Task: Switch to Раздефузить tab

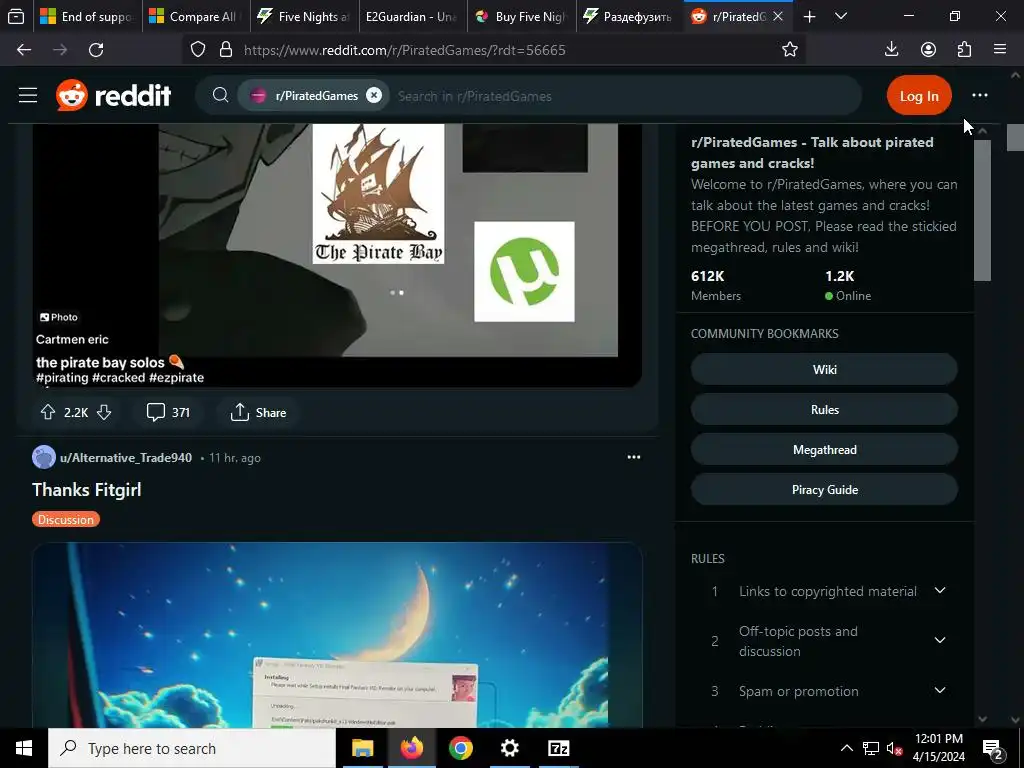Action: click(630, 16)
